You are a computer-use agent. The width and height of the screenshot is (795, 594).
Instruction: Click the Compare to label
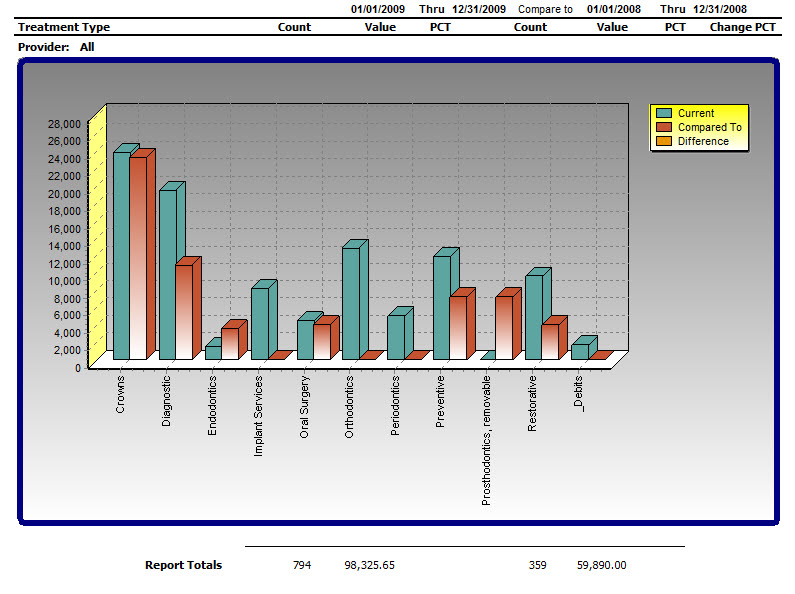pos(545,9)
